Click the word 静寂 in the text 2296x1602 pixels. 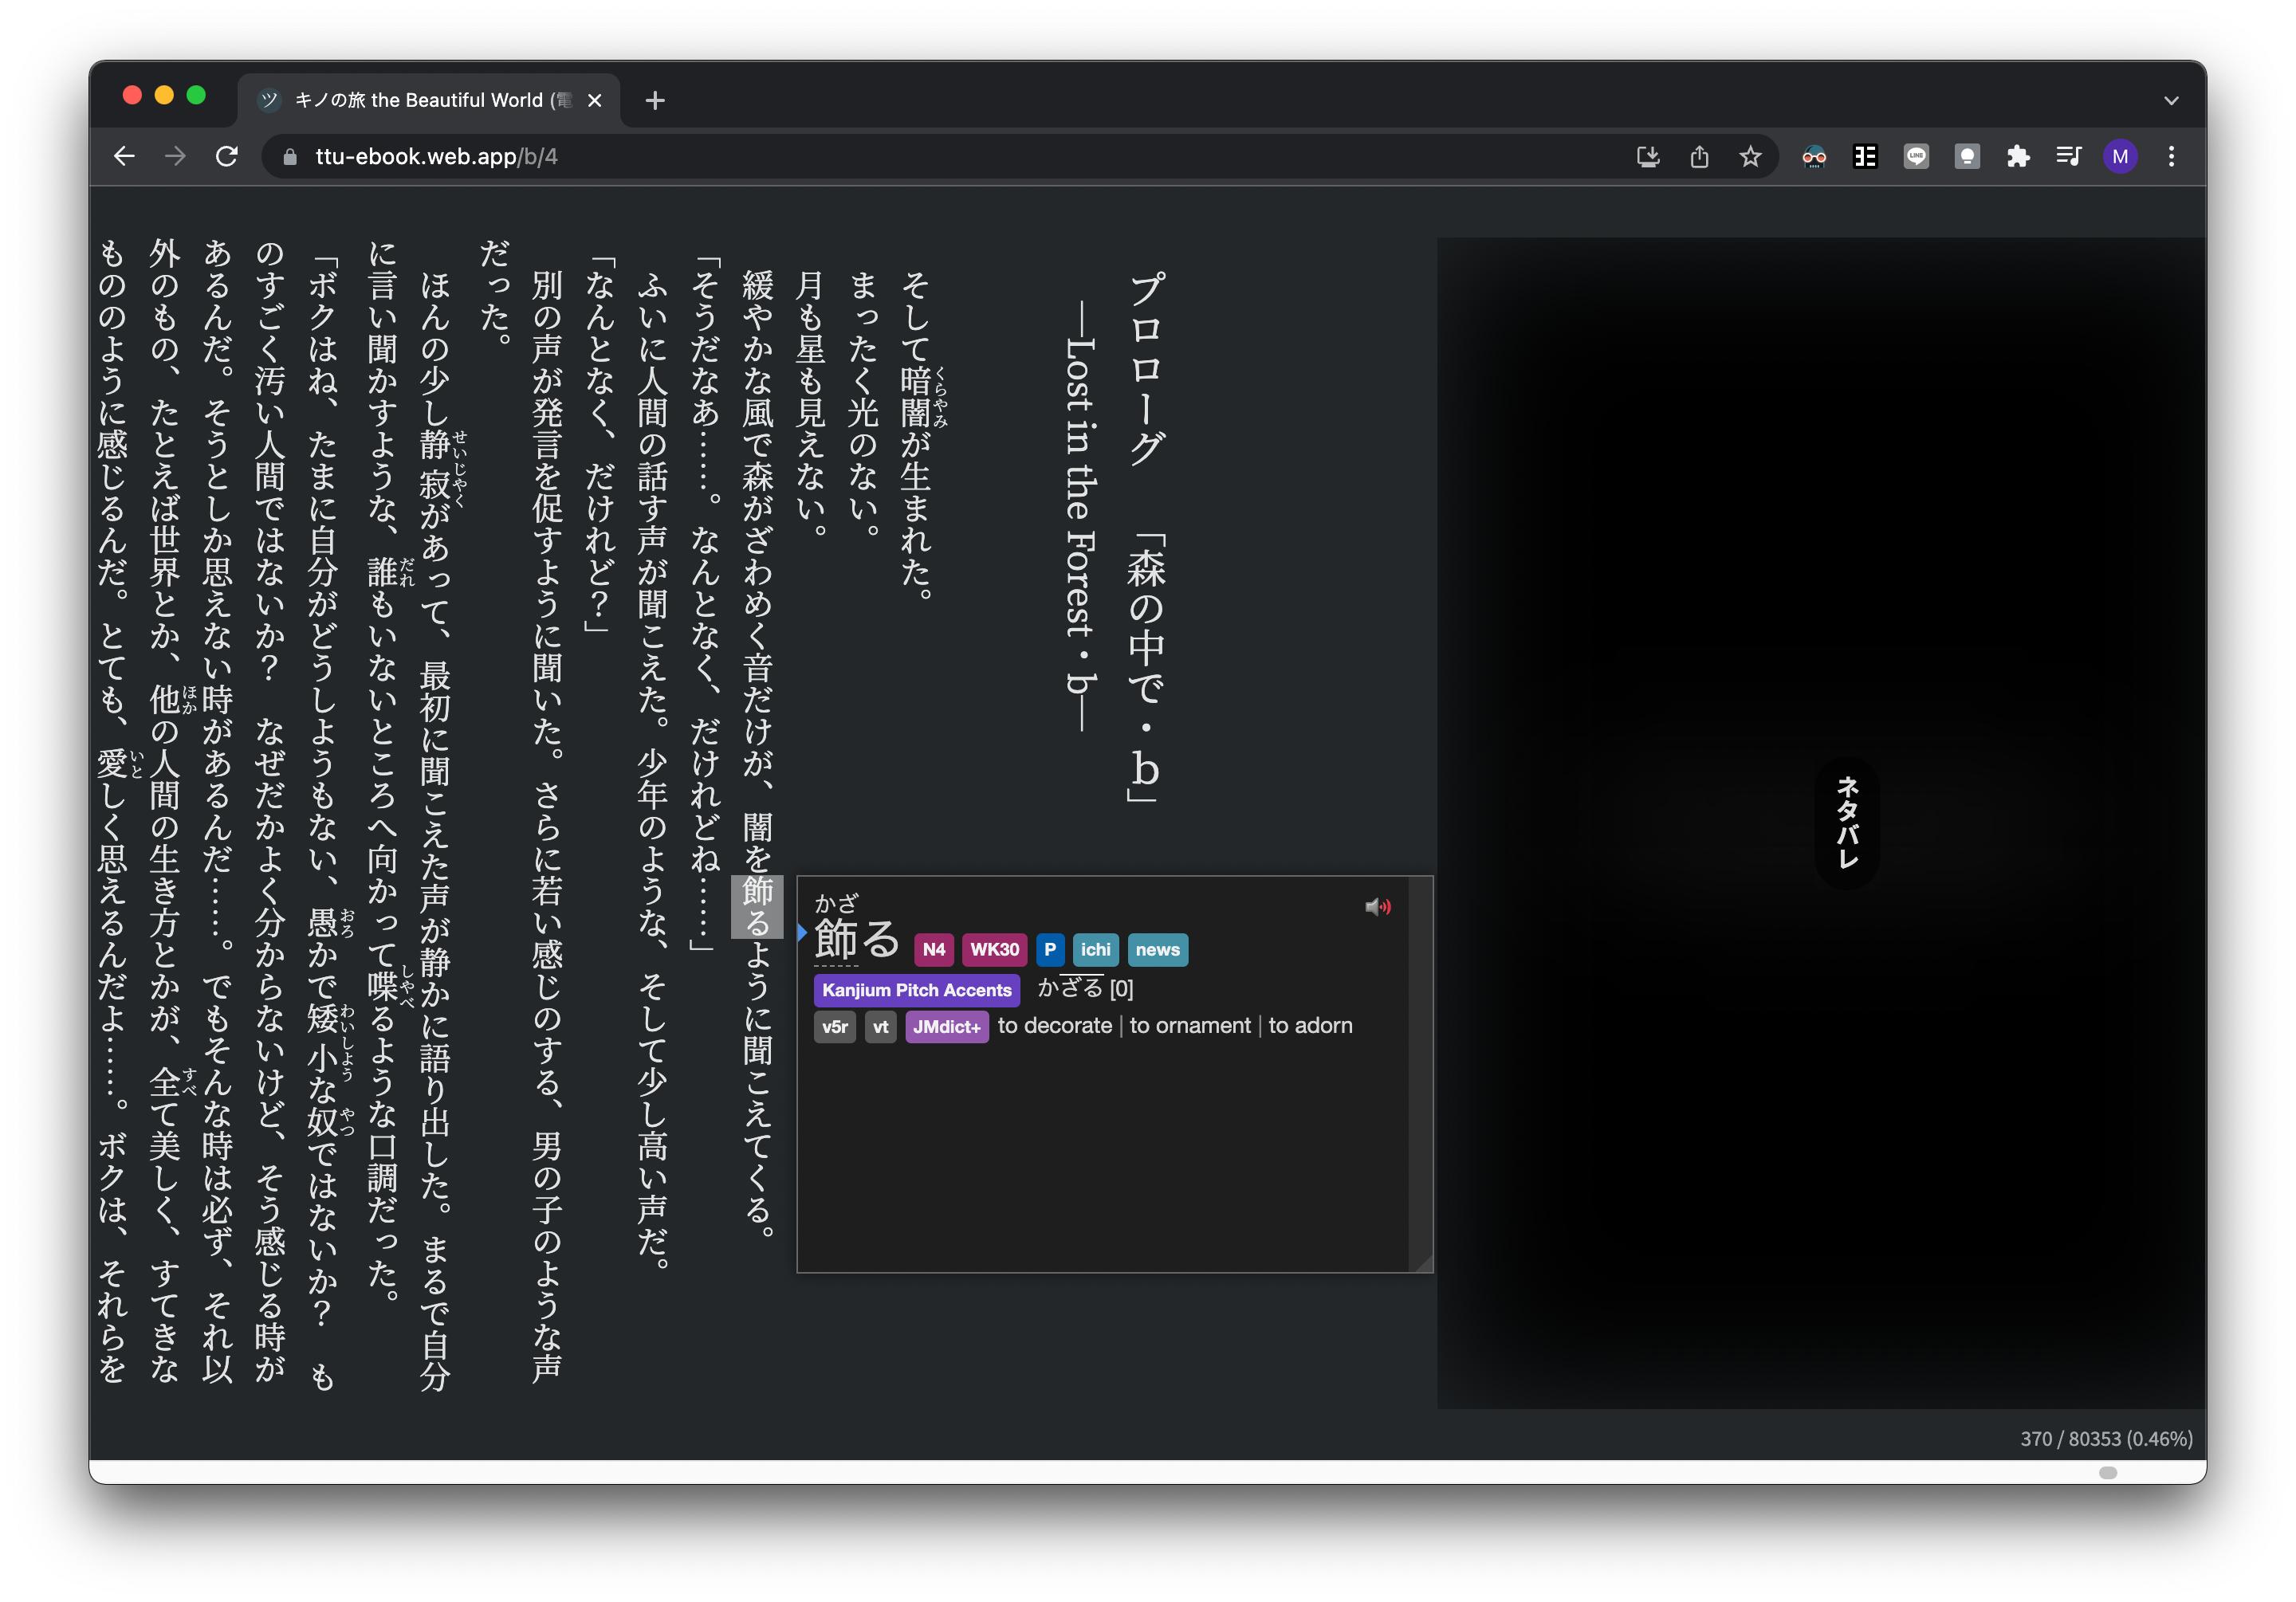(435, 464)
